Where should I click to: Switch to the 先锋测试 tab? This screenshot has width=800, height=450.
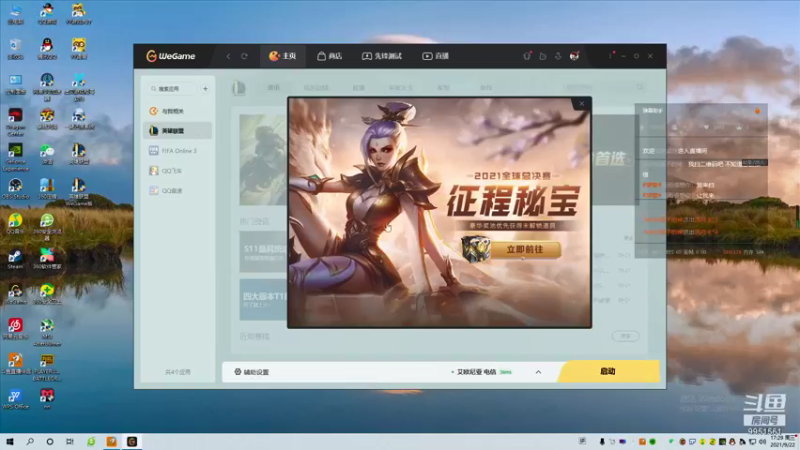tap(382, 56)
